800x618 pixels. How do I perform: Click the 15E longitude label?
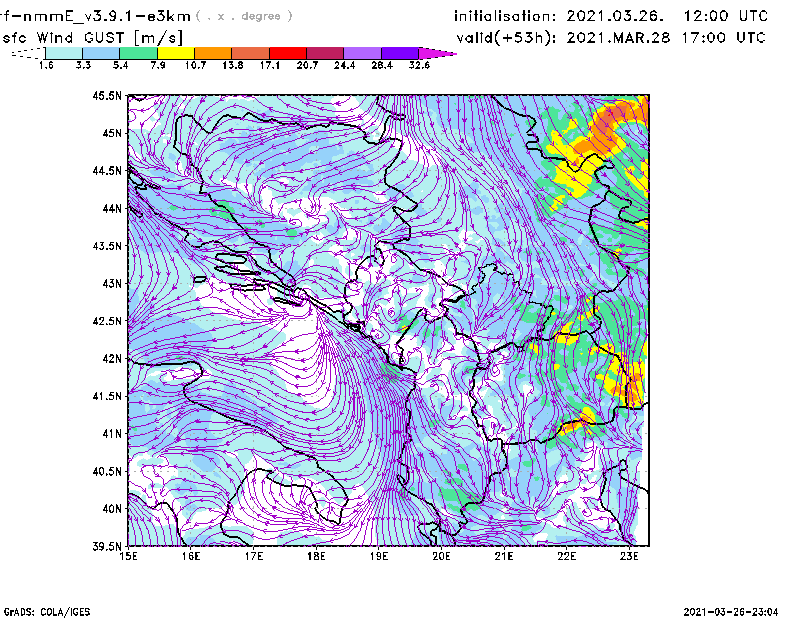point(128,556)
